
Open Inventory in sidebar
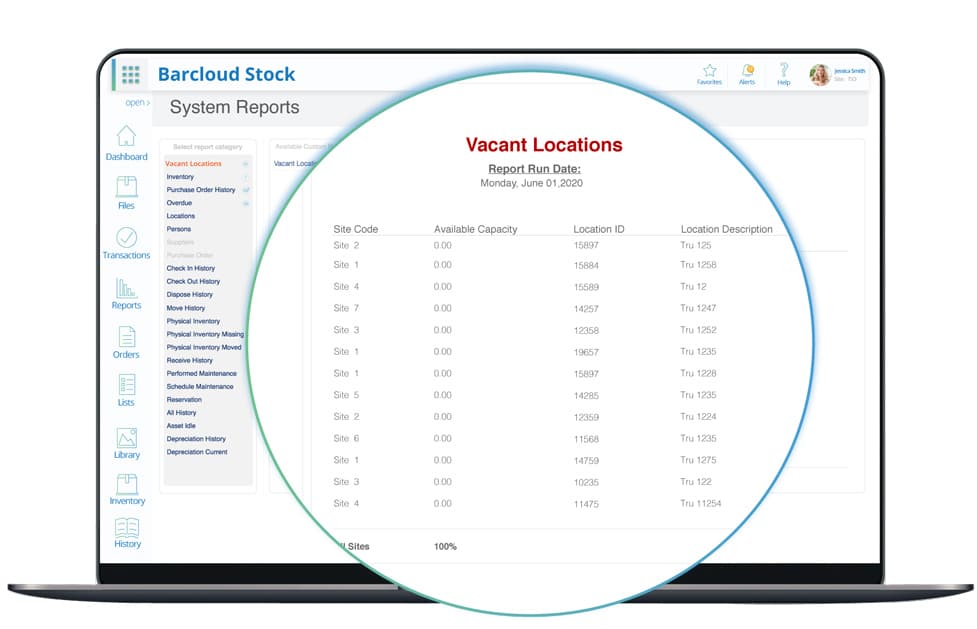(127, 489)
